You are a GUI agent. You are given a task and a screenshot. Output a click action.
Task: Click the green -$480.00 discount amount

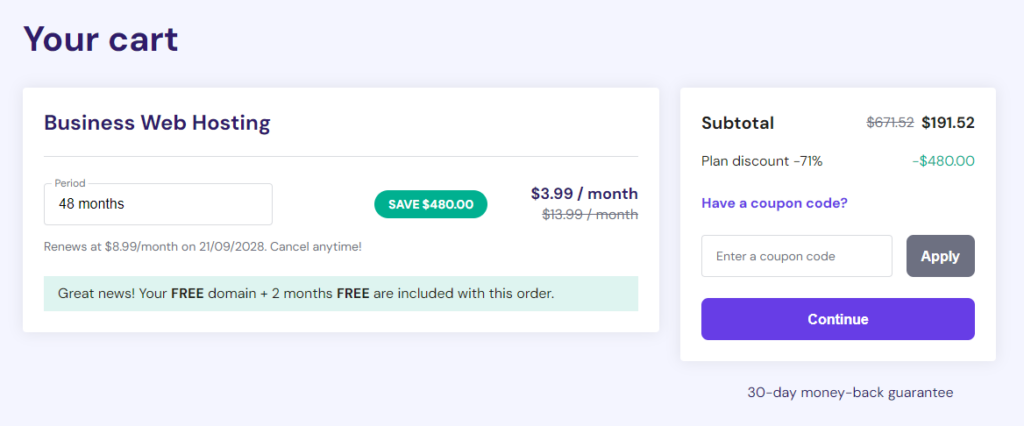[943, 160]
